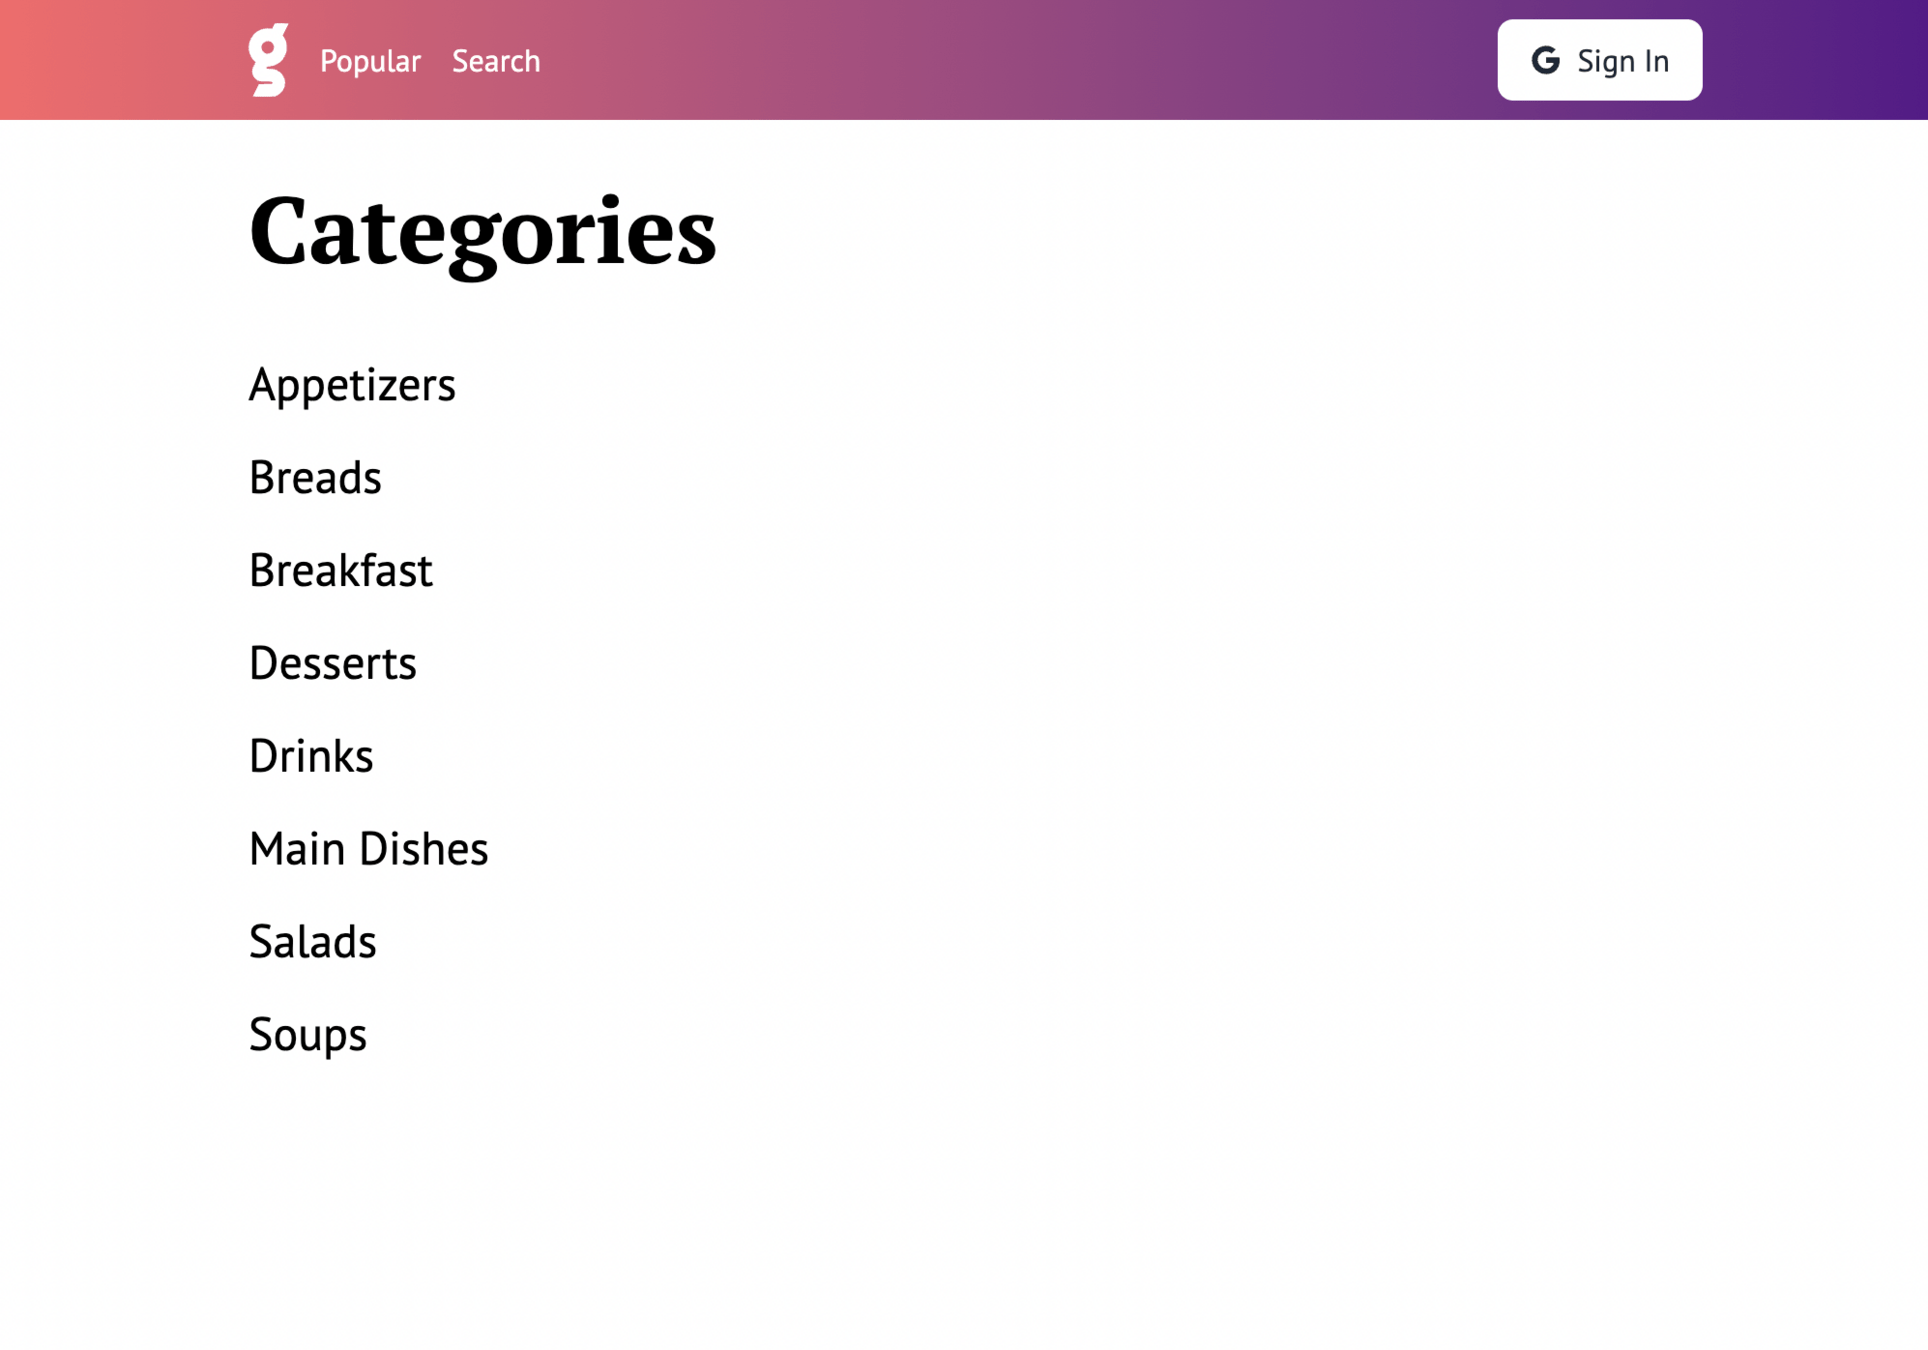Click the Categories heading text
This screenshot has width=1928, height=1350.
[482, 231]
